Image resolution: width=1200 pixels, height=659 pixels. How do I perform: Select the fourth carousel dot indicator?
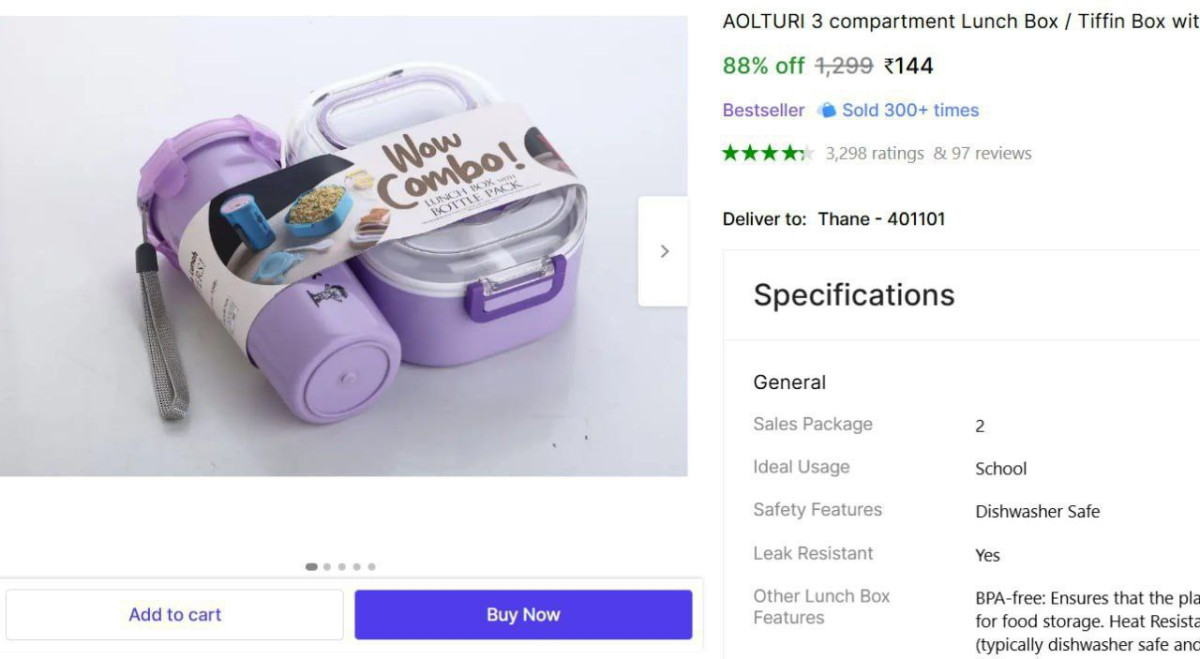[357, 567]
